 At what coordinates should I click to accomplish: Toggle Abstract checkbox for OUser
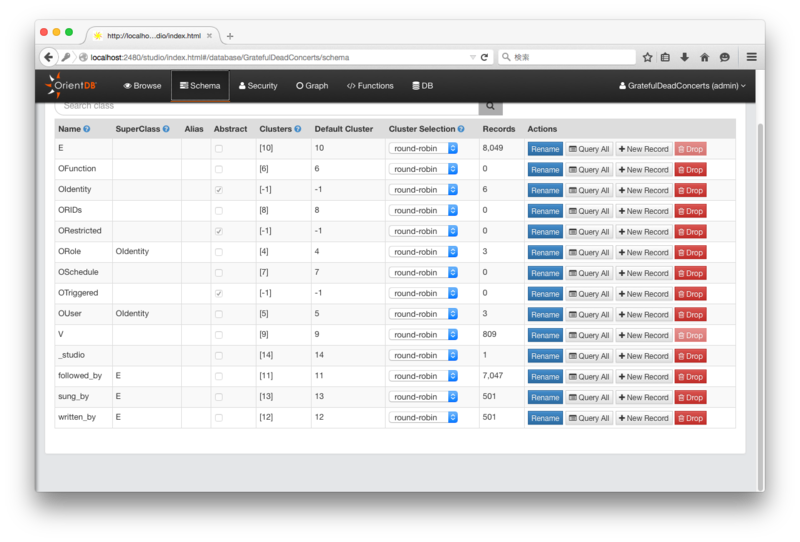tap(219, 314)
